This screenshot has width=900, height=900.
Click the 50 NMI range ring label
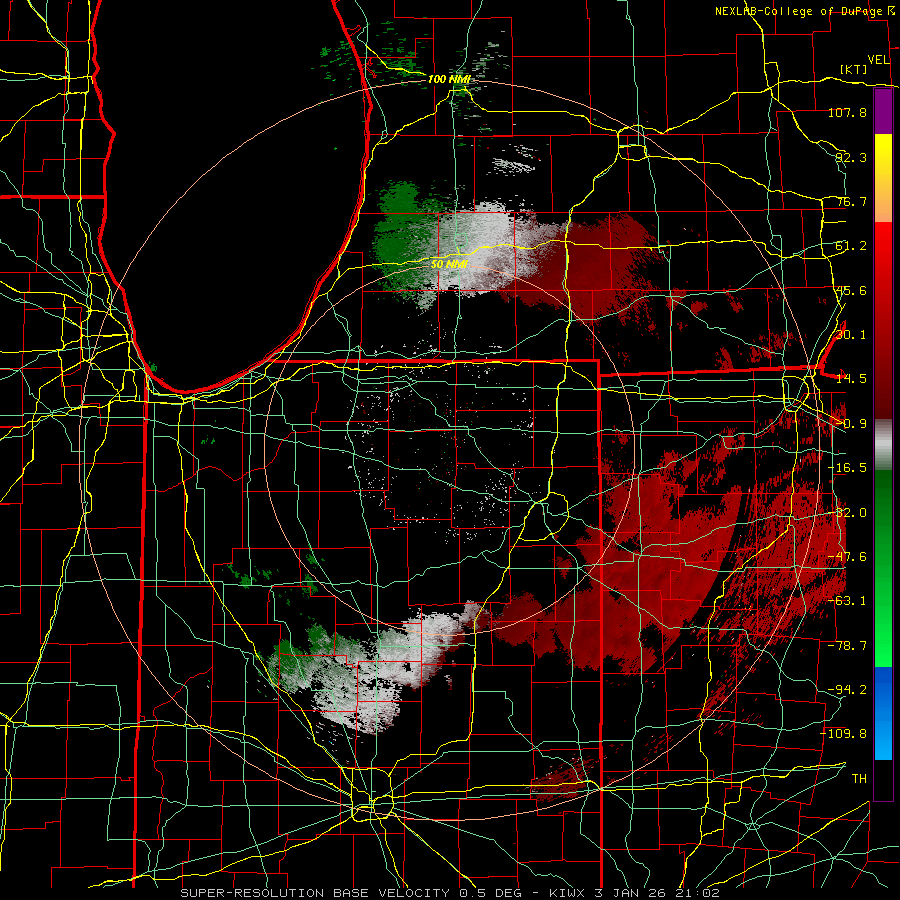[449, 264]
